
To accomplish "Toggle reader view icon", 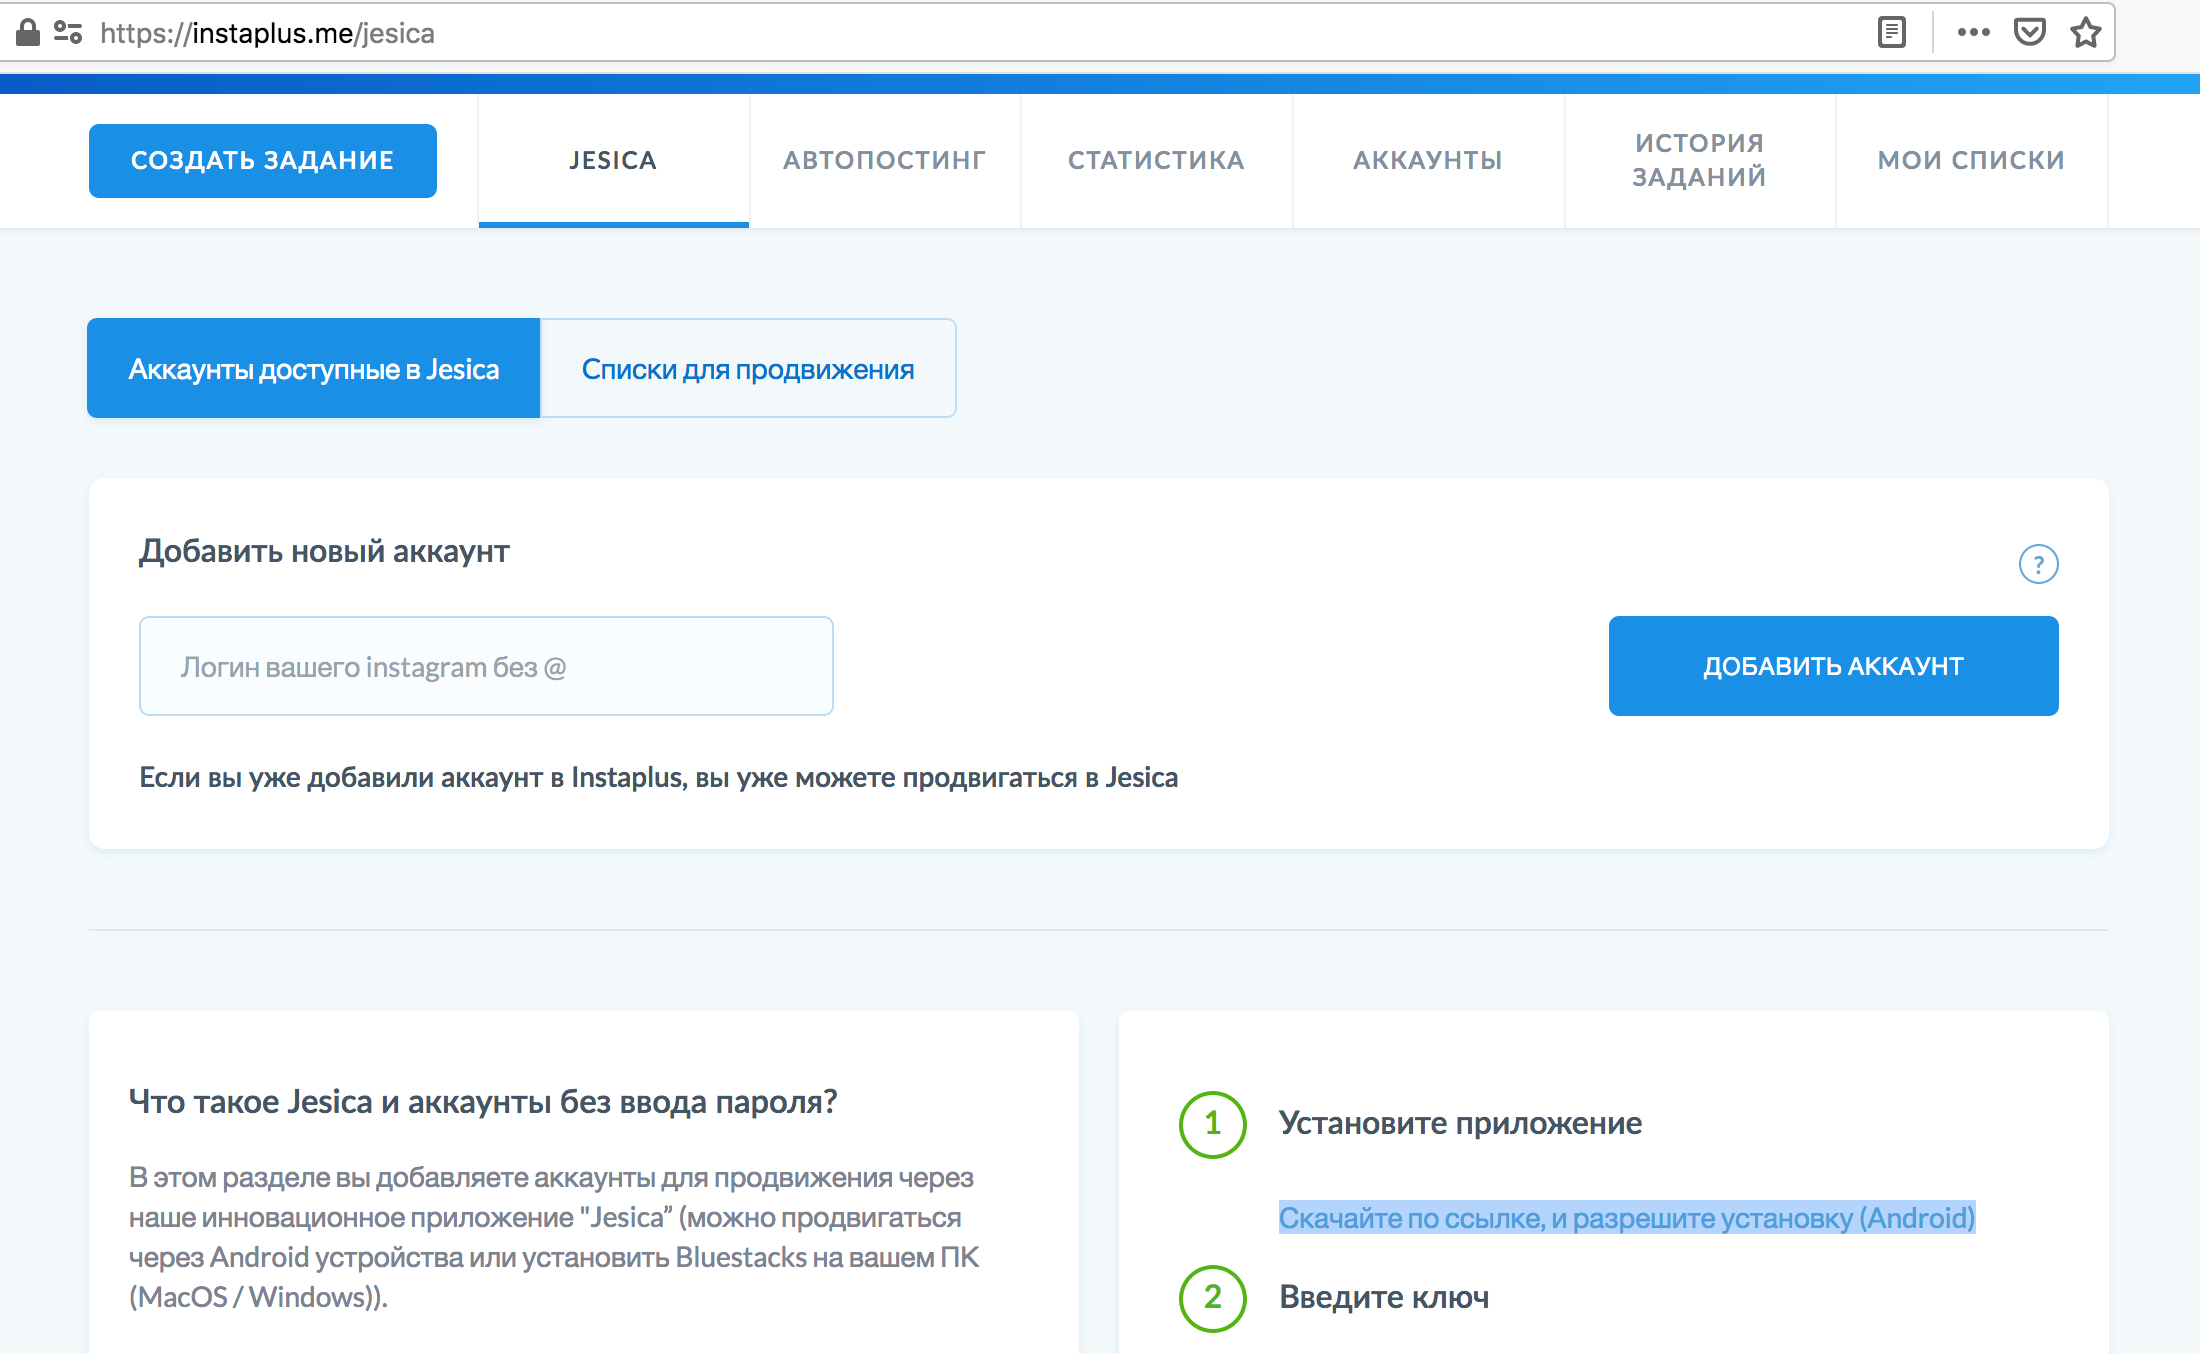I will [1891, 33].
